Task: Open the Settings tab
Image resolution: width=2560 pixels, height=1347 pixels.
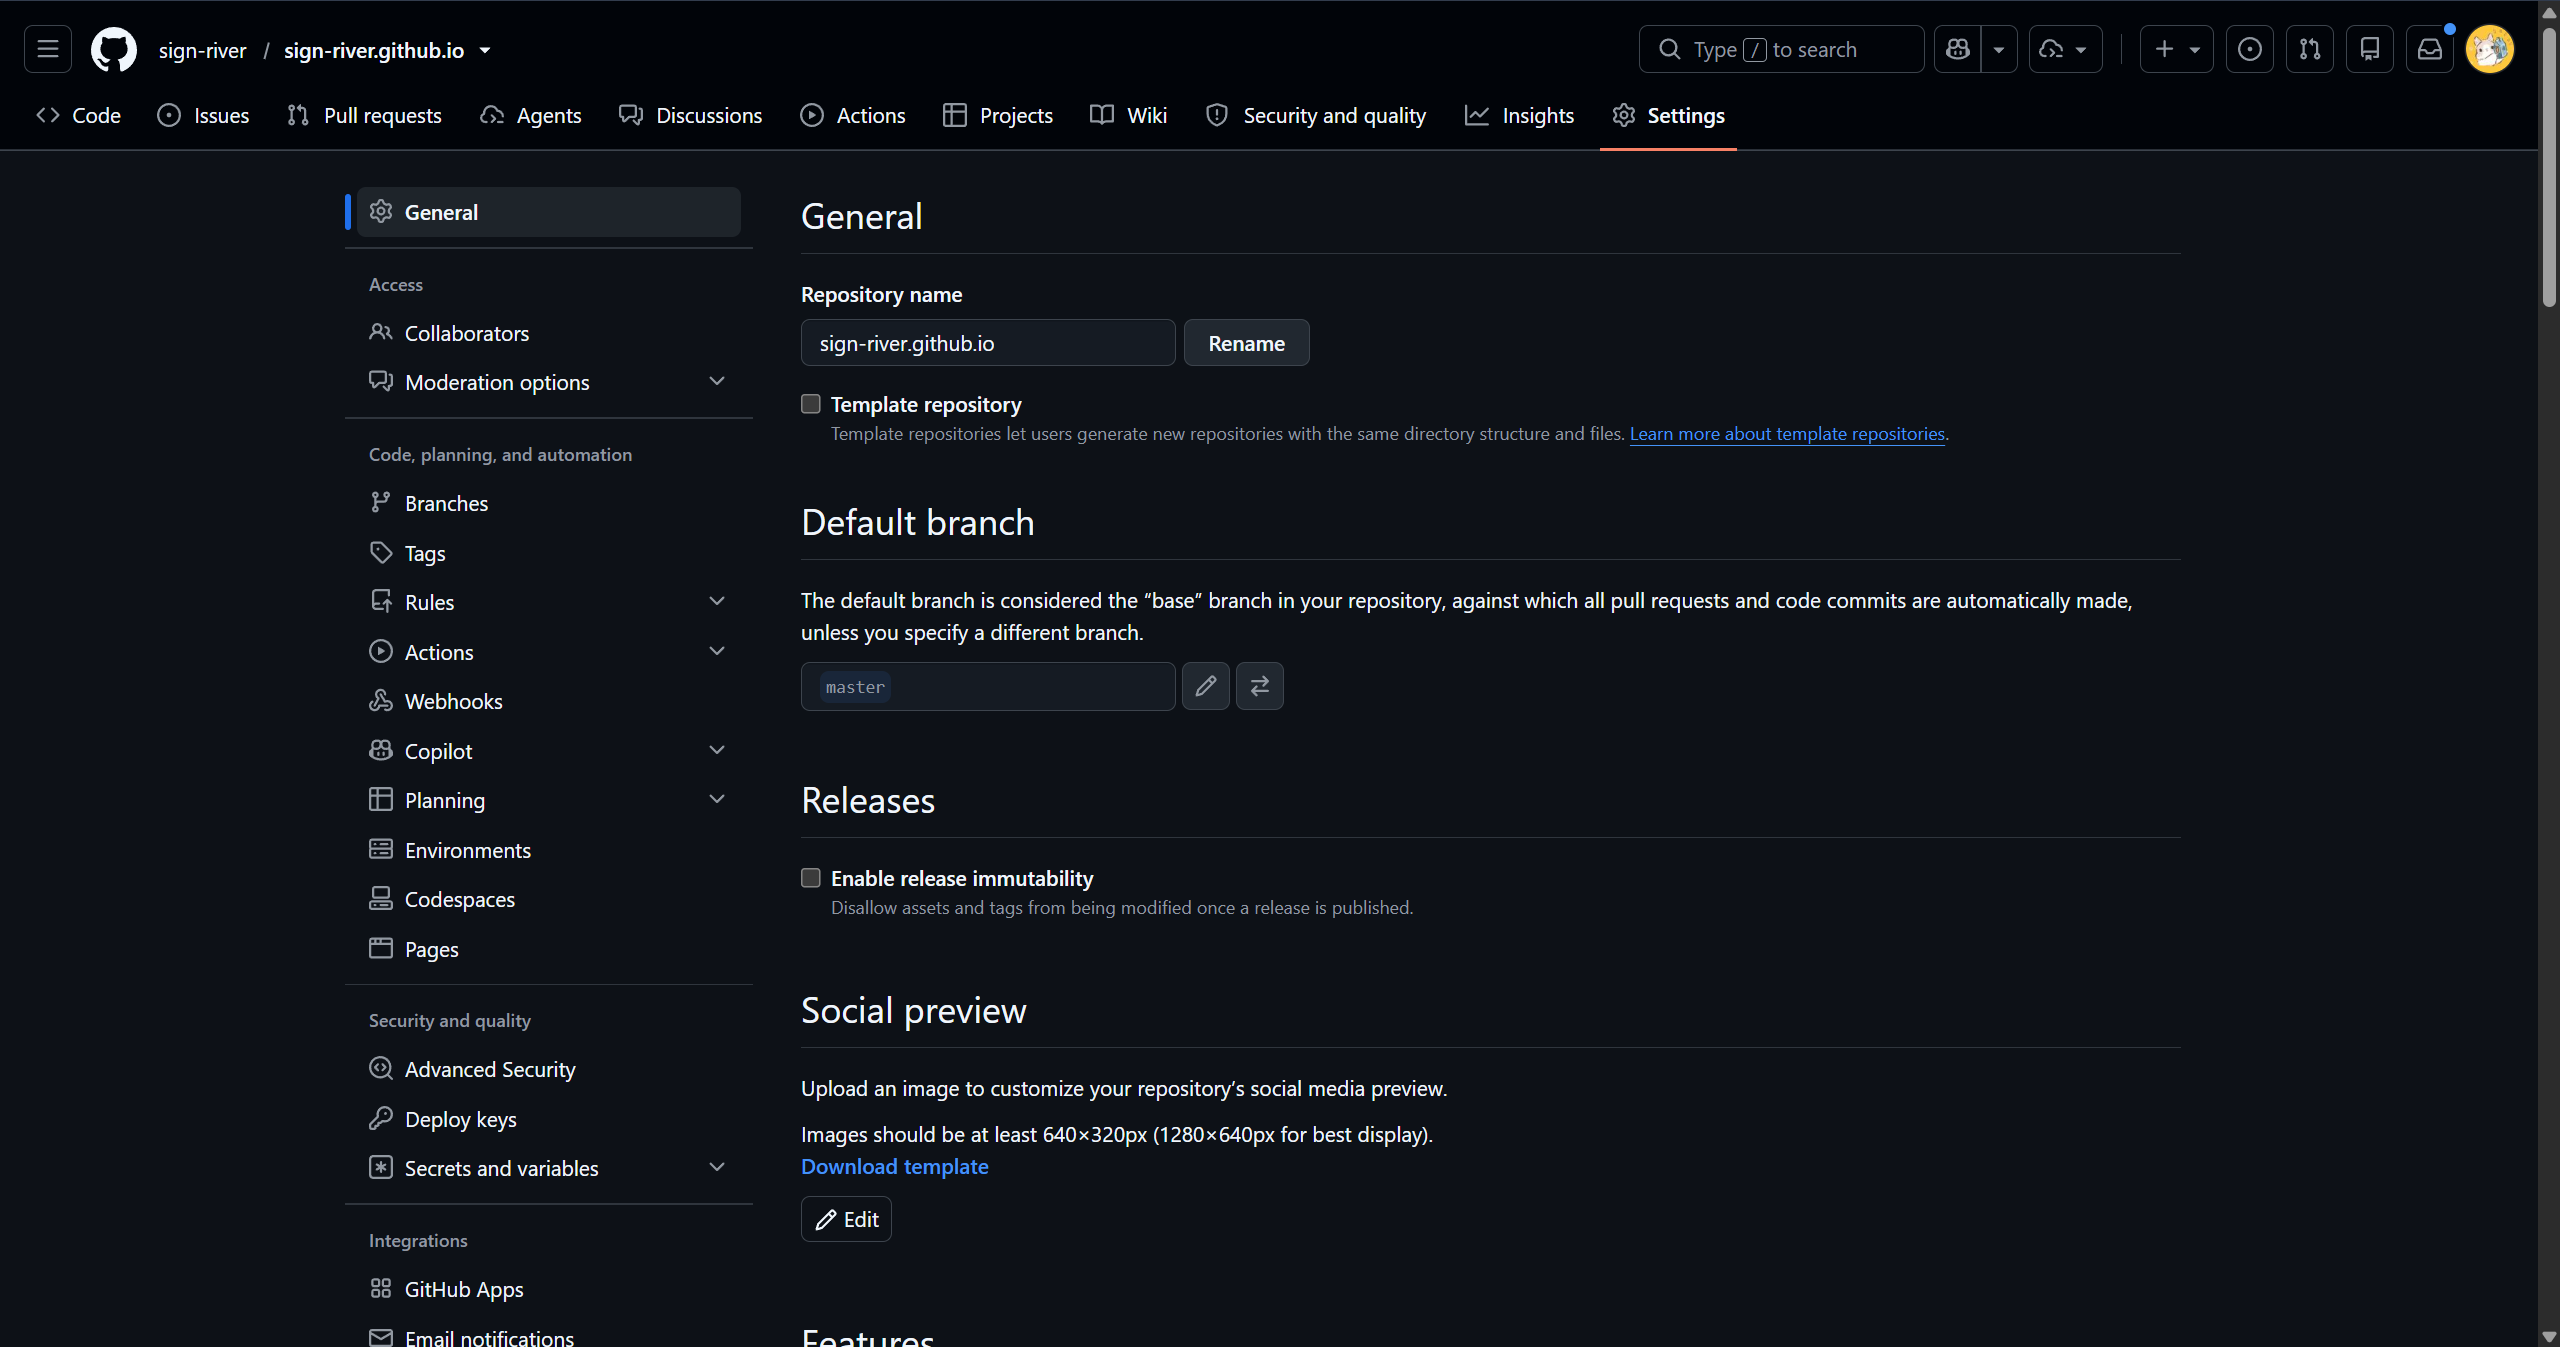Action: 1668,115
